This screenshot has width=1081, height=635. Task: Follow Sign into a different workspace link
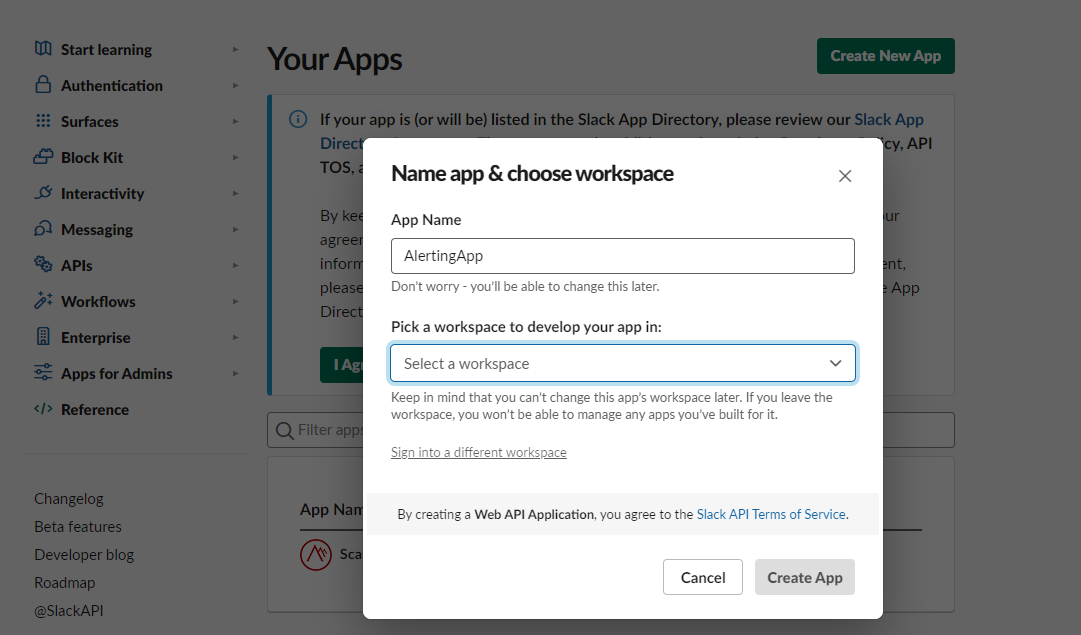coord(478,452)
